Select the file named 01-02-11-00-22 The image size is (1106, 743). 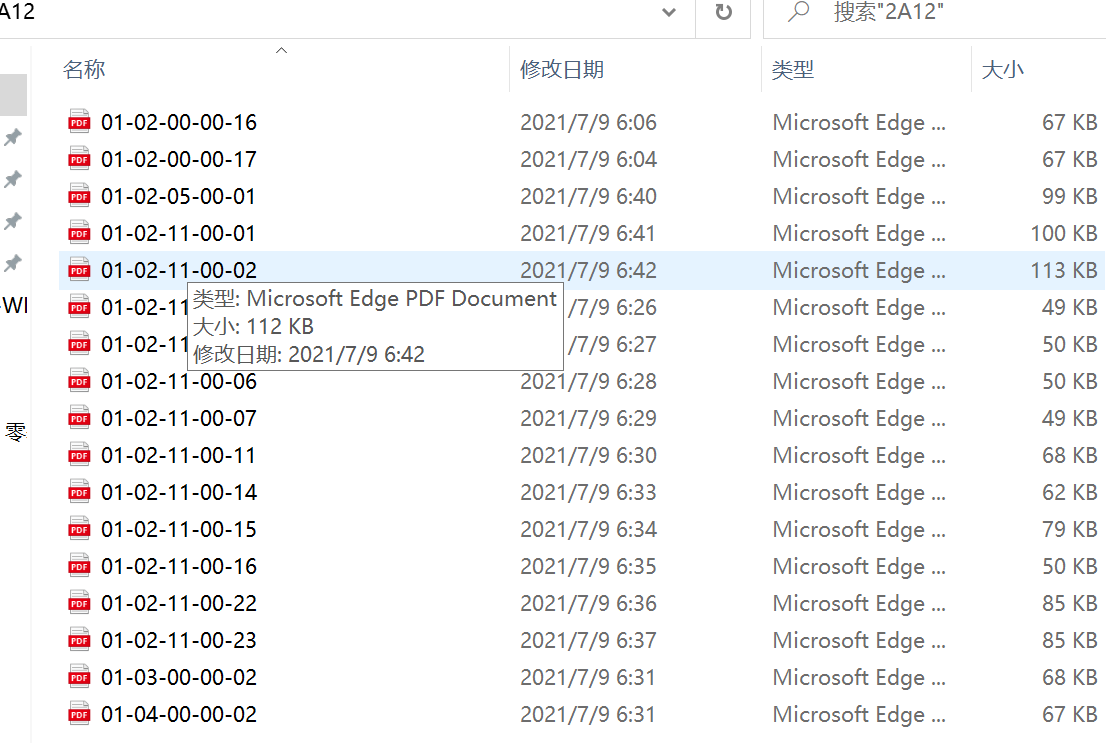click(x=180, y=603)
